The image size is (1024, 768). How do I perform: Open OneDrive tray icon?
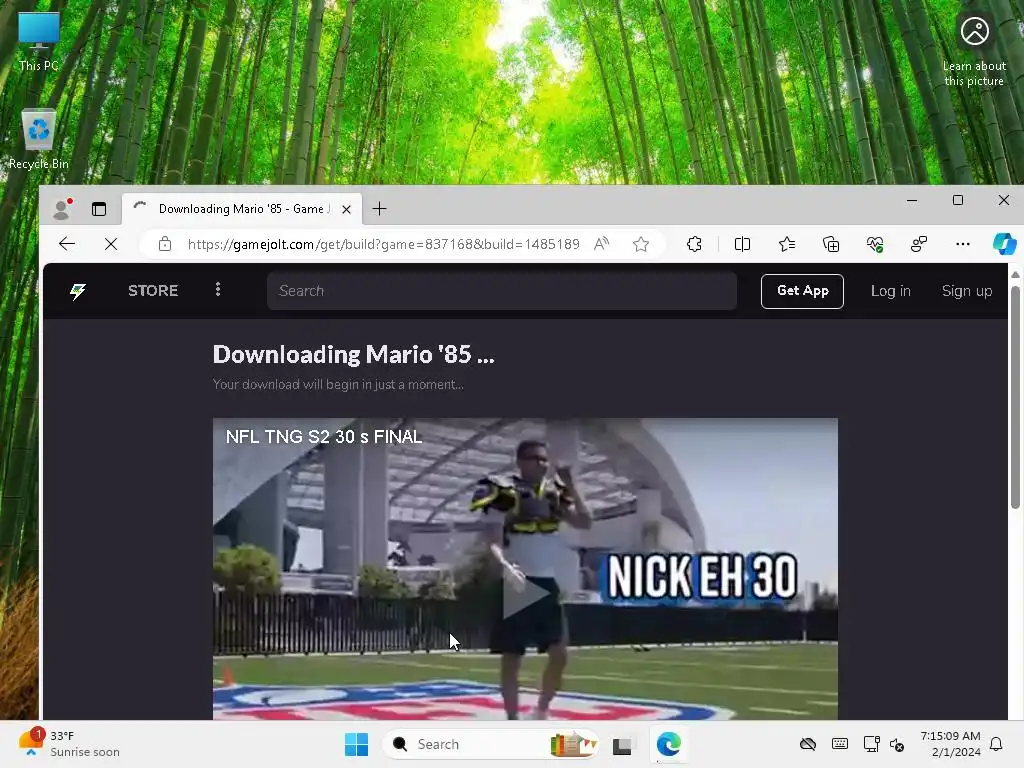[x=808, y=744]
